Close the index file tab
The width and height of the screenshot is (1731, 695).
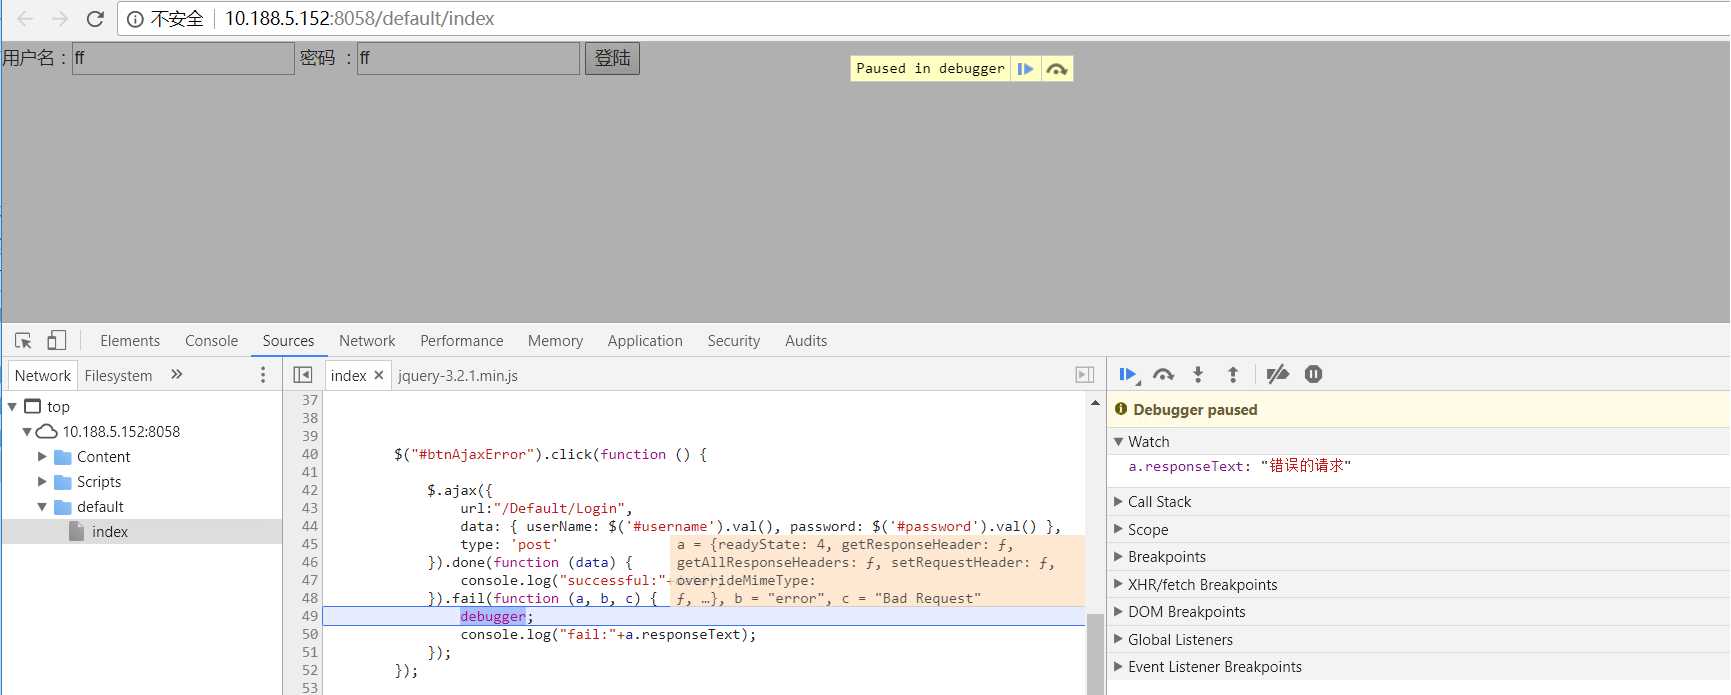(x=379, y=376)
